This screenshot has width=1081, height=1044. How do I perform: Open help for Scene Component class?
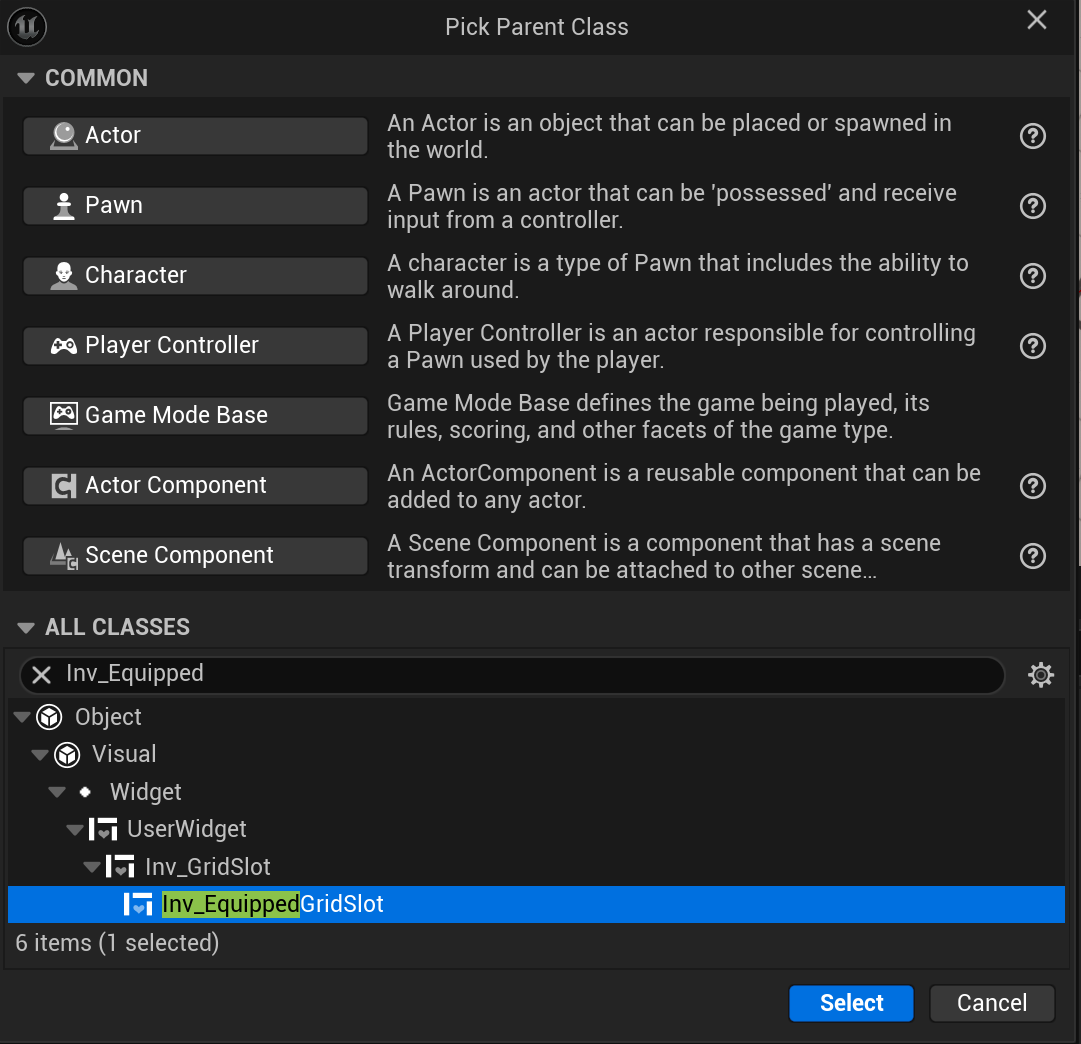point(1032,556)
